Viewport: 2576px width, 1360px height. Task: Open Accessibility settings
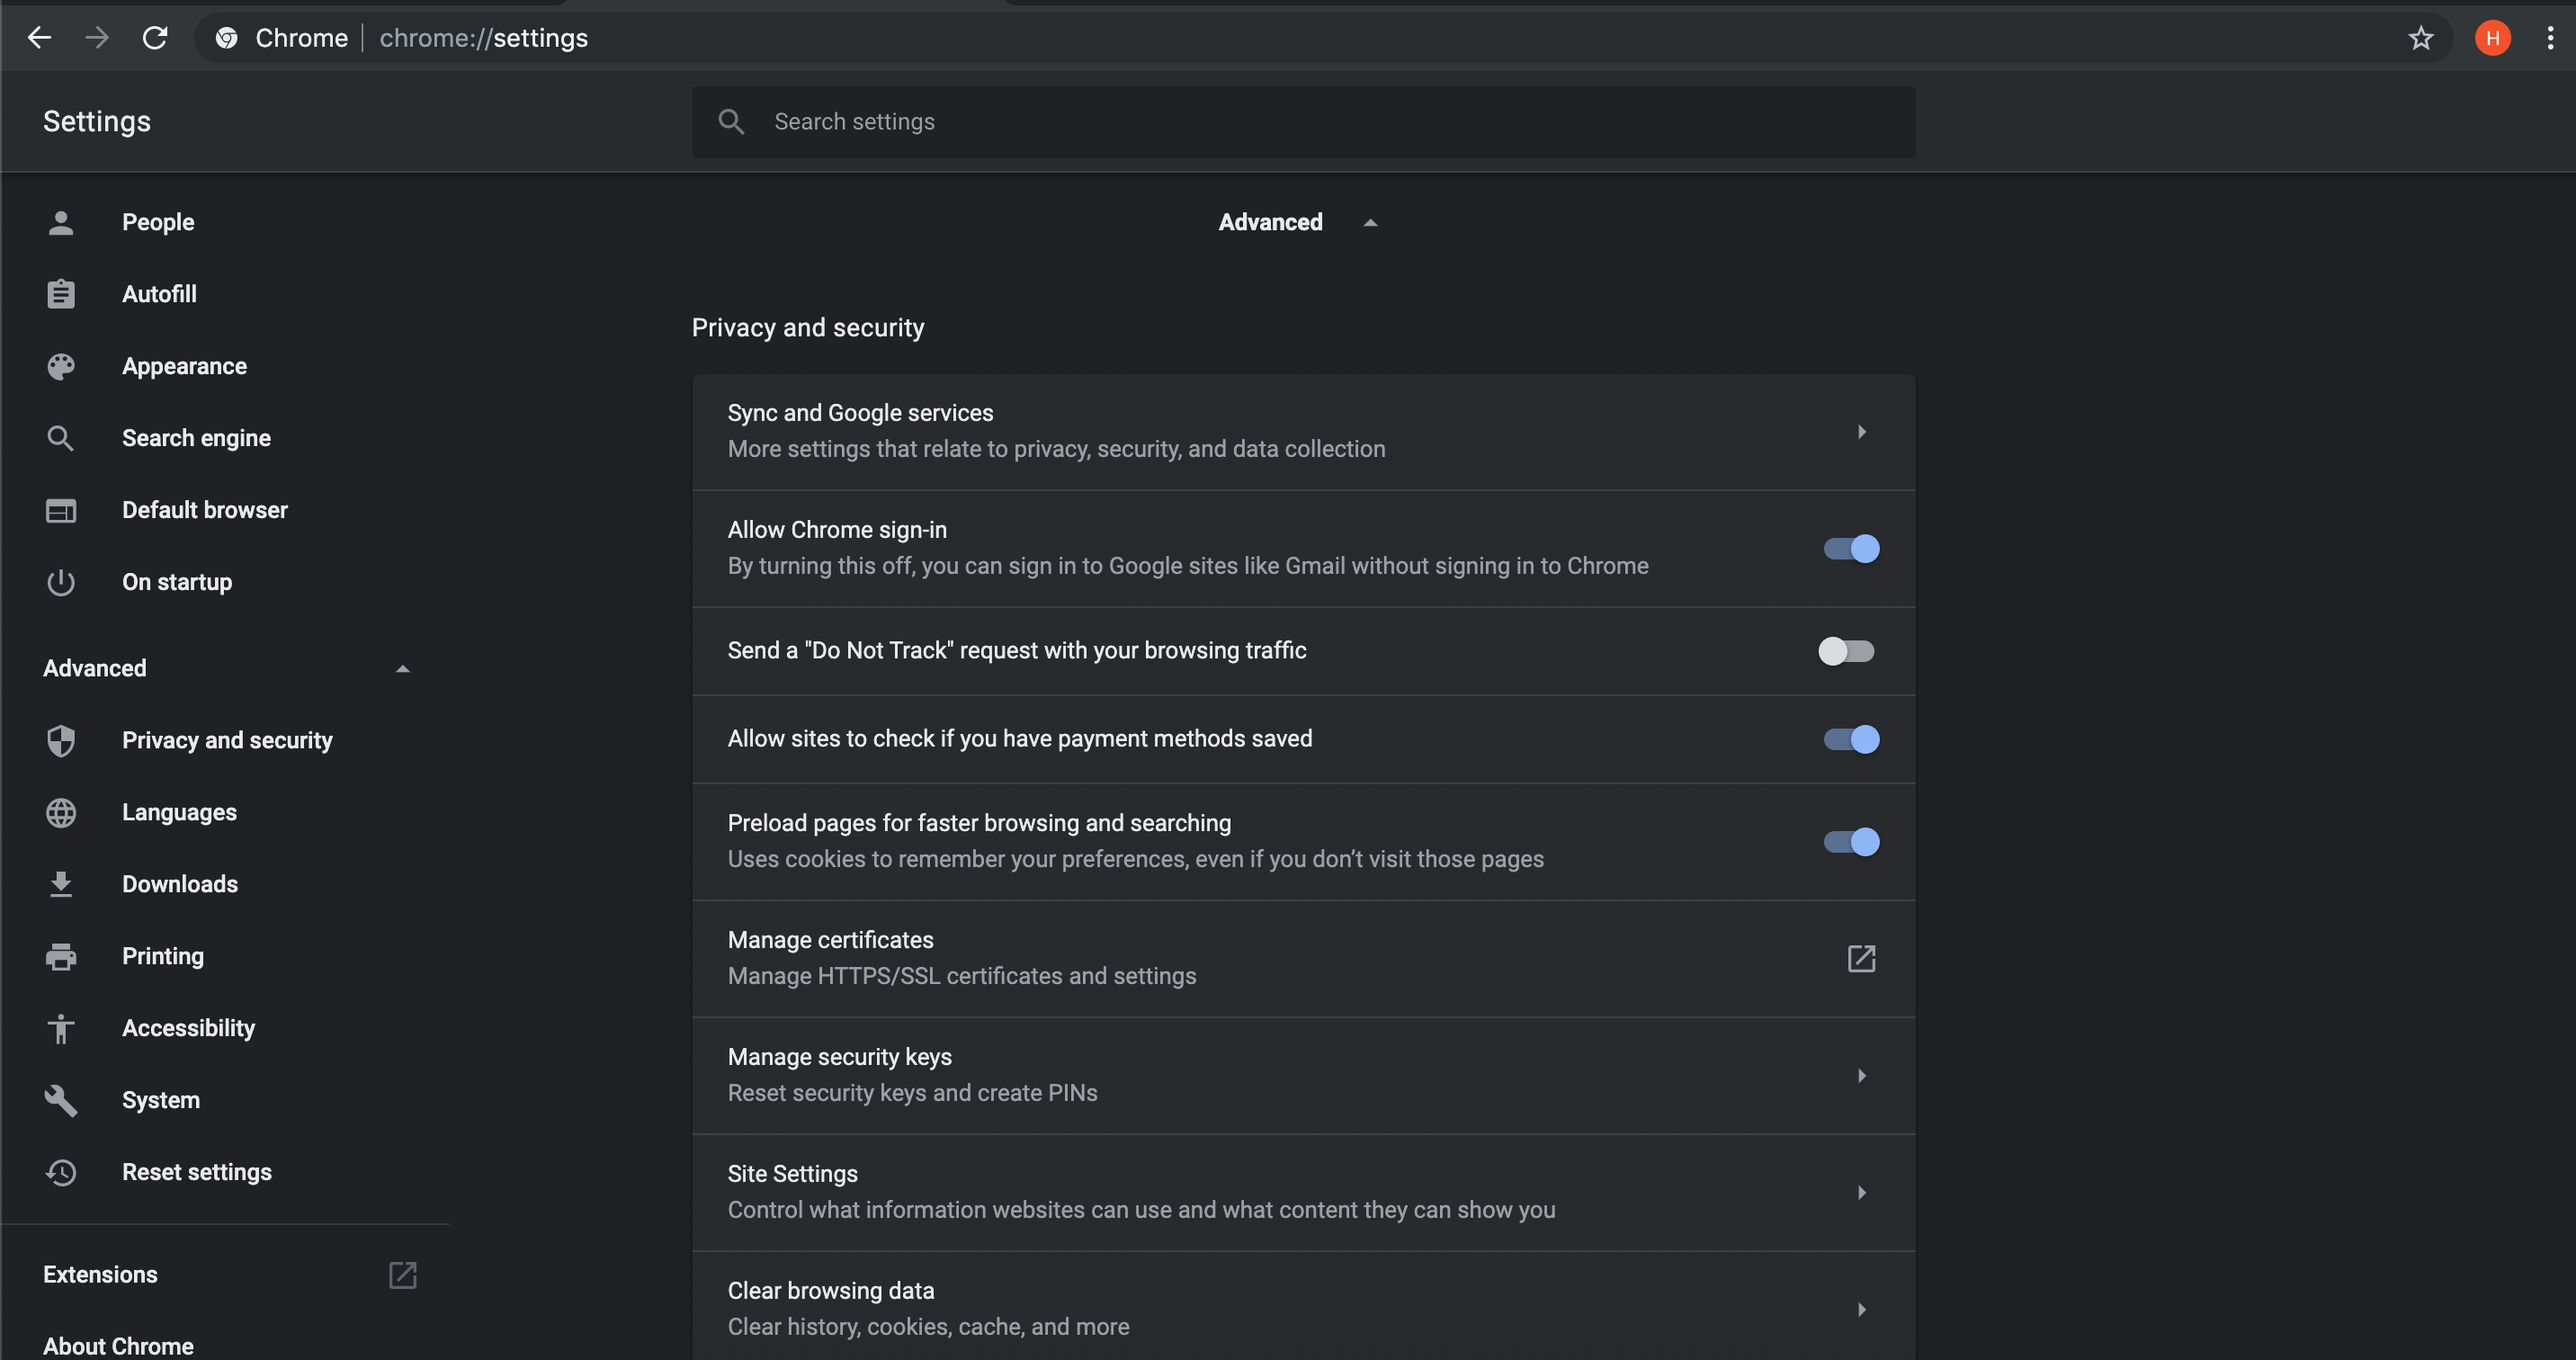(x=188, y=1028)
